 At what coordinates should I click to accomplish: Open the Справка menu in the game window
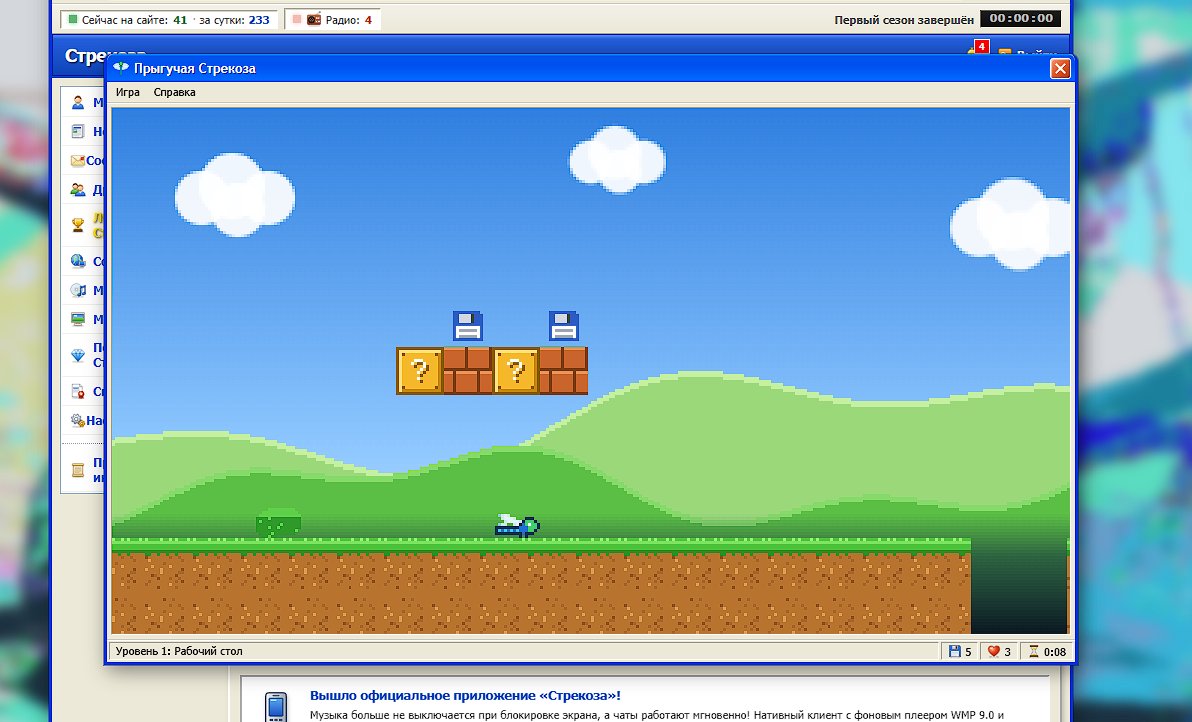coord(174,92)
